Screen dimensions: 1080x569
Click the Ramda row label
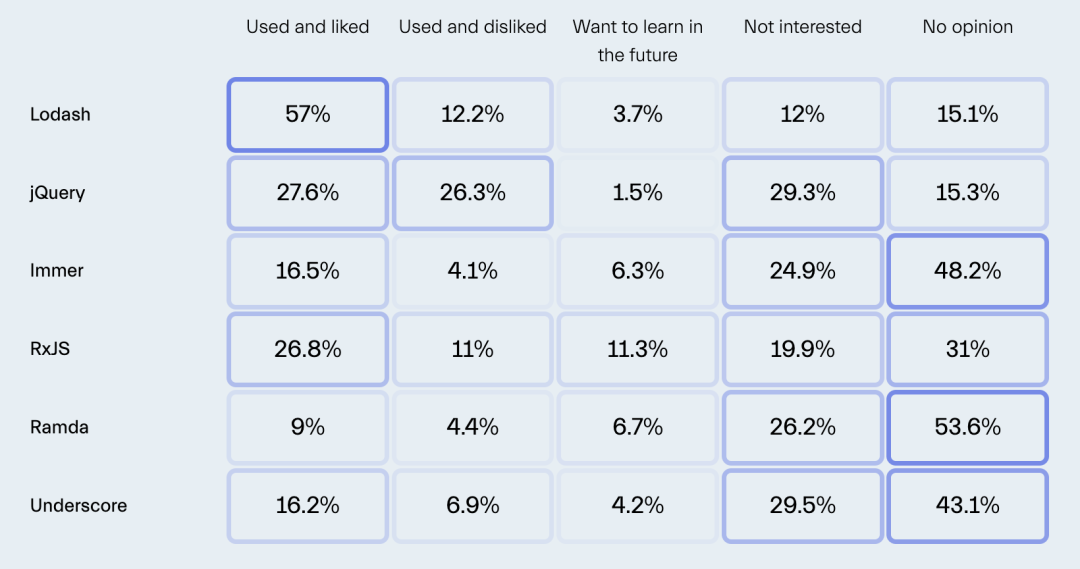(x=59, y=427)
